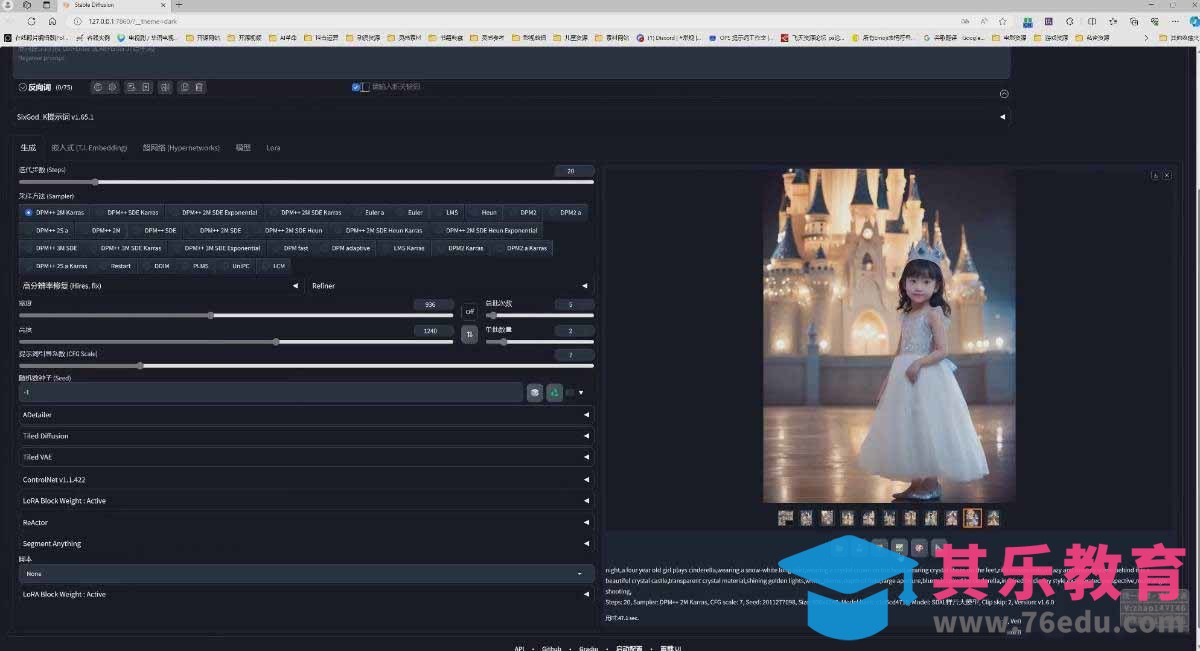The width and height of the screenshot is (1200, 651).
Task: Expand the Refiner section
Action: [450, 286]
